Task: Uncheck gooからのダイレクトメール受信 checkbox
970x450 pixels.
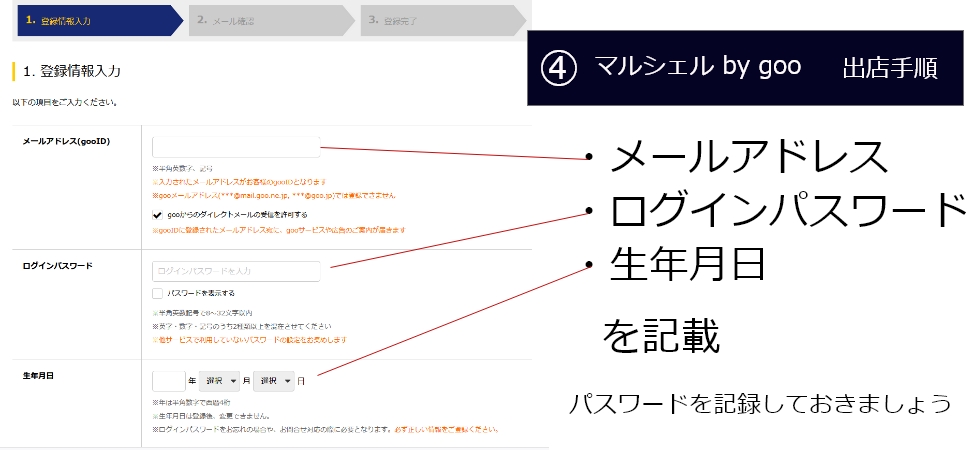Action: [x=157, y=215]
